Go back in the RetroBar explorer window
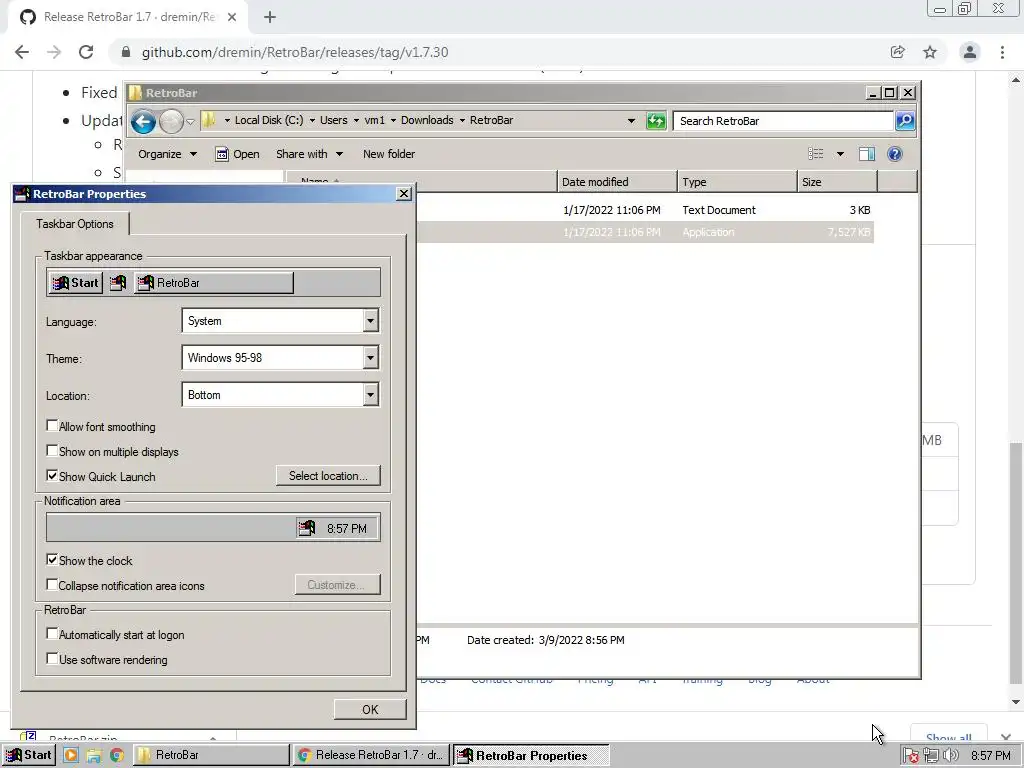Screen dimensions: 1024x768 [x=143, y=121]
